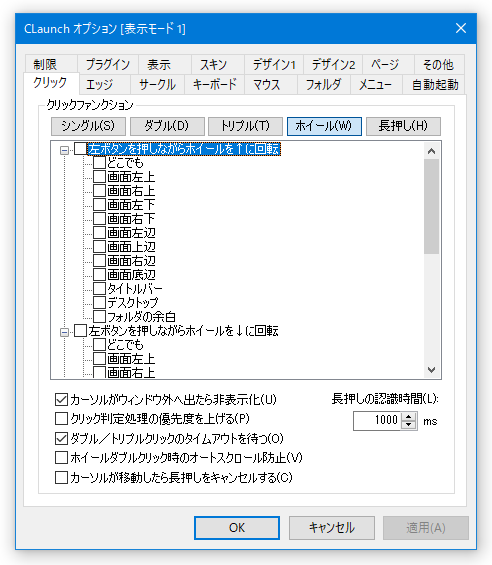The height and width of the screenshot is (565, 492).
Task: Tick the 画面左辺 checkbox
Action: tap(99, 232)
